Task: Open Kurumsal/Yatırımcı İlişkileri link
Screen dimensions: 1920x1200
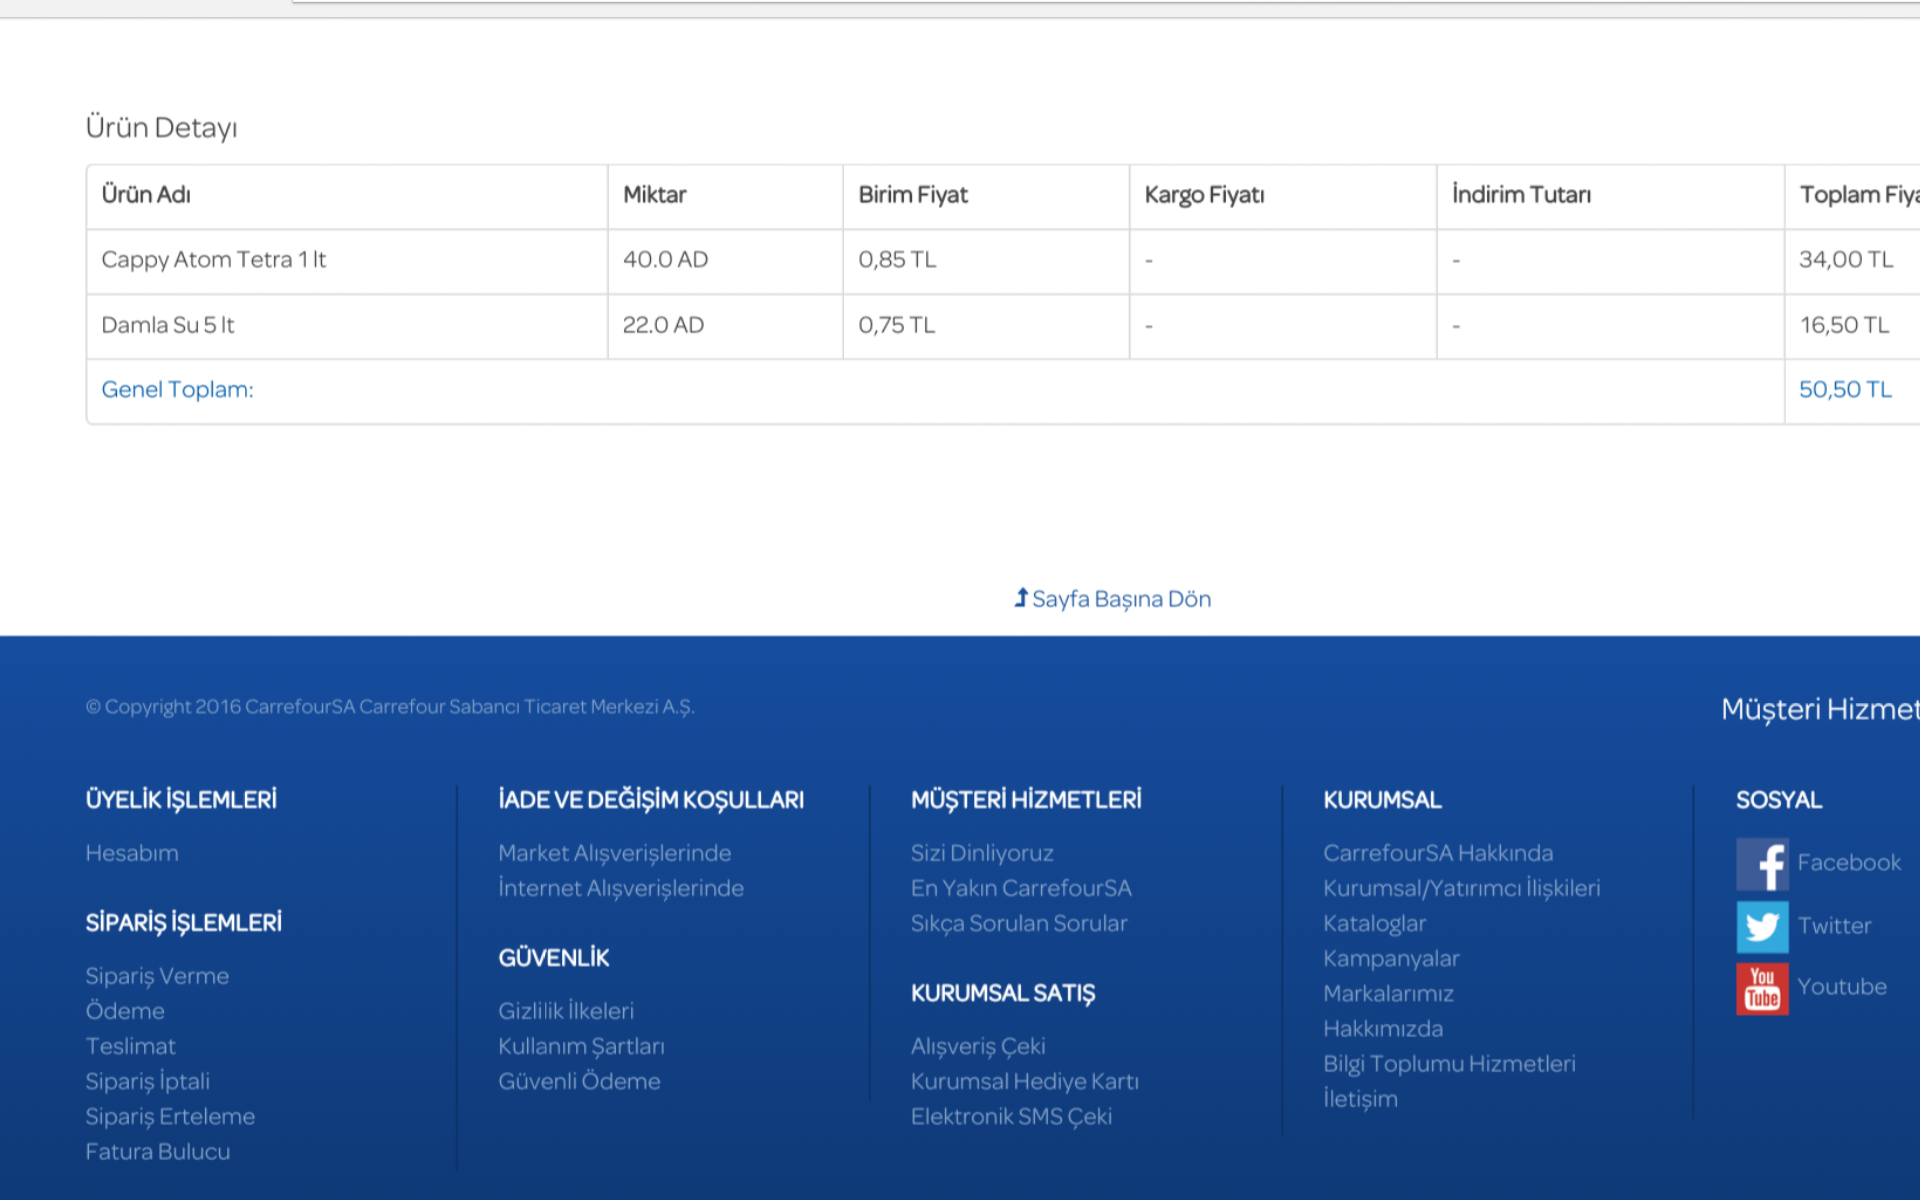Action: (x=1462, y=888)
